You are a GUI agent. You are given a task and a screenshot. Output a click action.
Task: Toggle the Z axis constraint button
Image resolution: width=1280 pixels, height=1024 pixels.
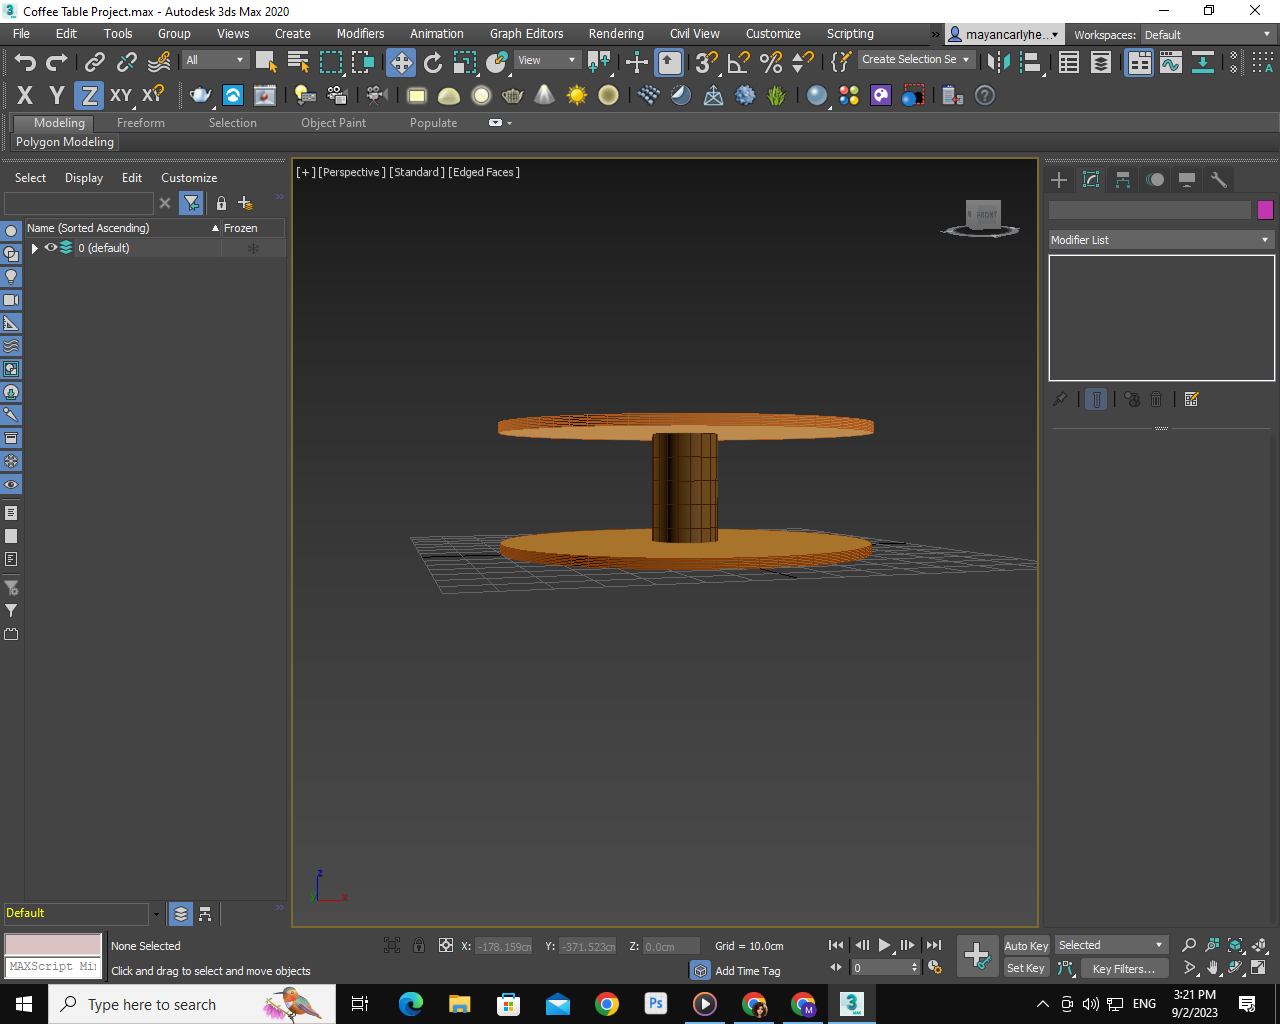click(x=89, y=95)
